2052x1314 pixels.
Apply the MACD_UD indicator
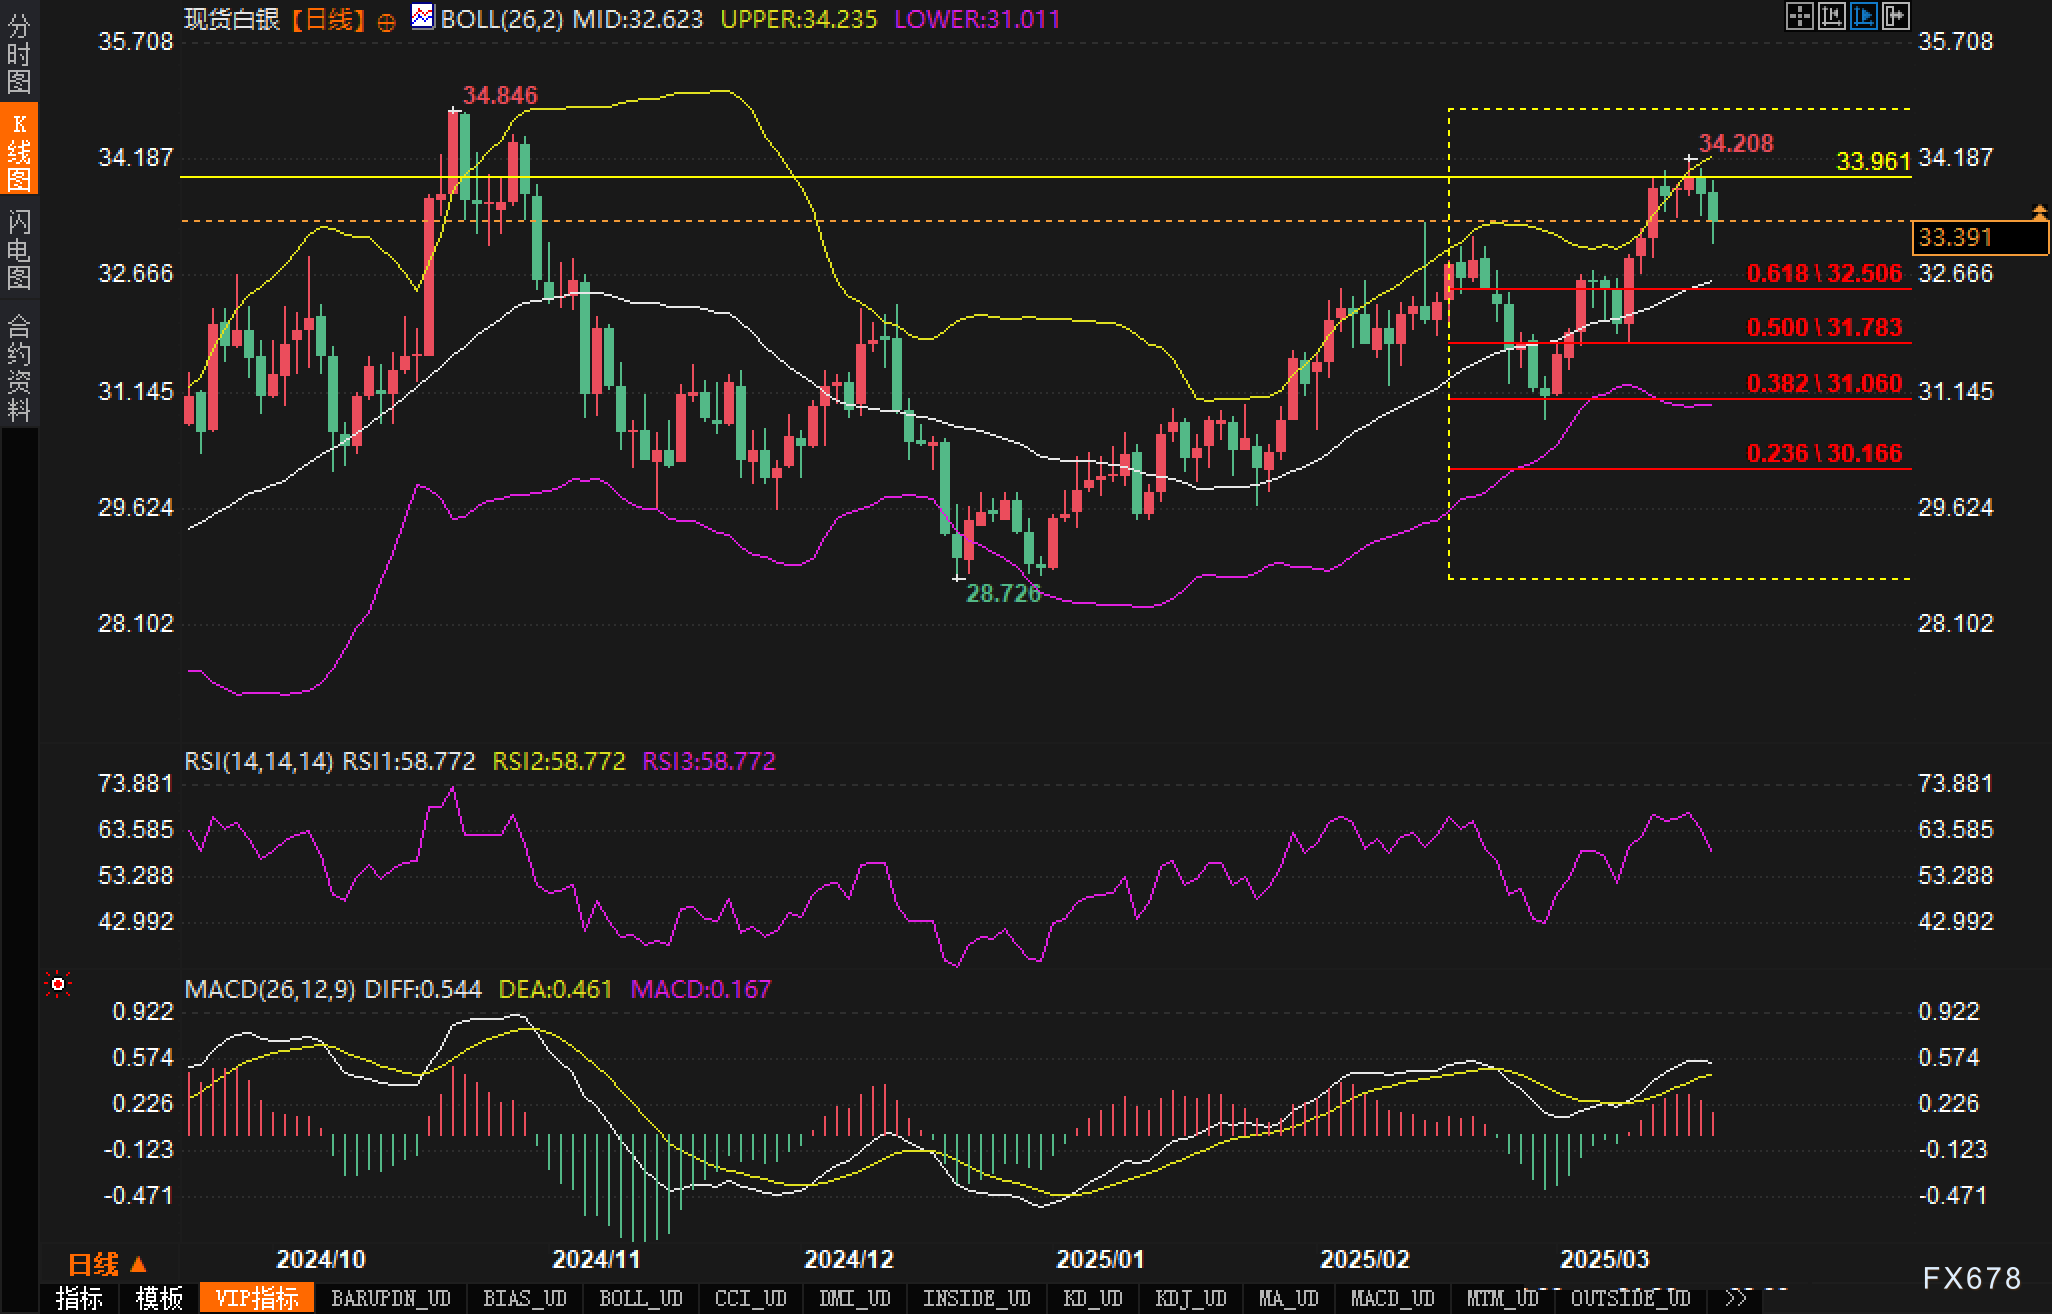(x=1392, y=1298)
